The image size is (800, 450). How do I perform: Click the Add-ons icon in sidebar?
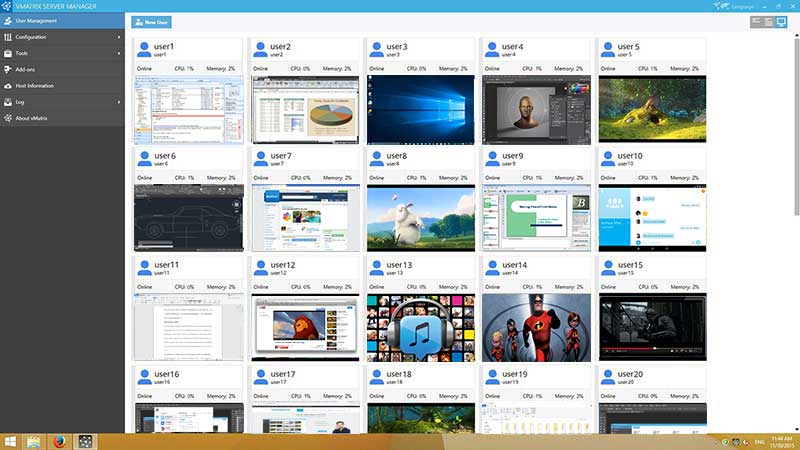[8, 69]
